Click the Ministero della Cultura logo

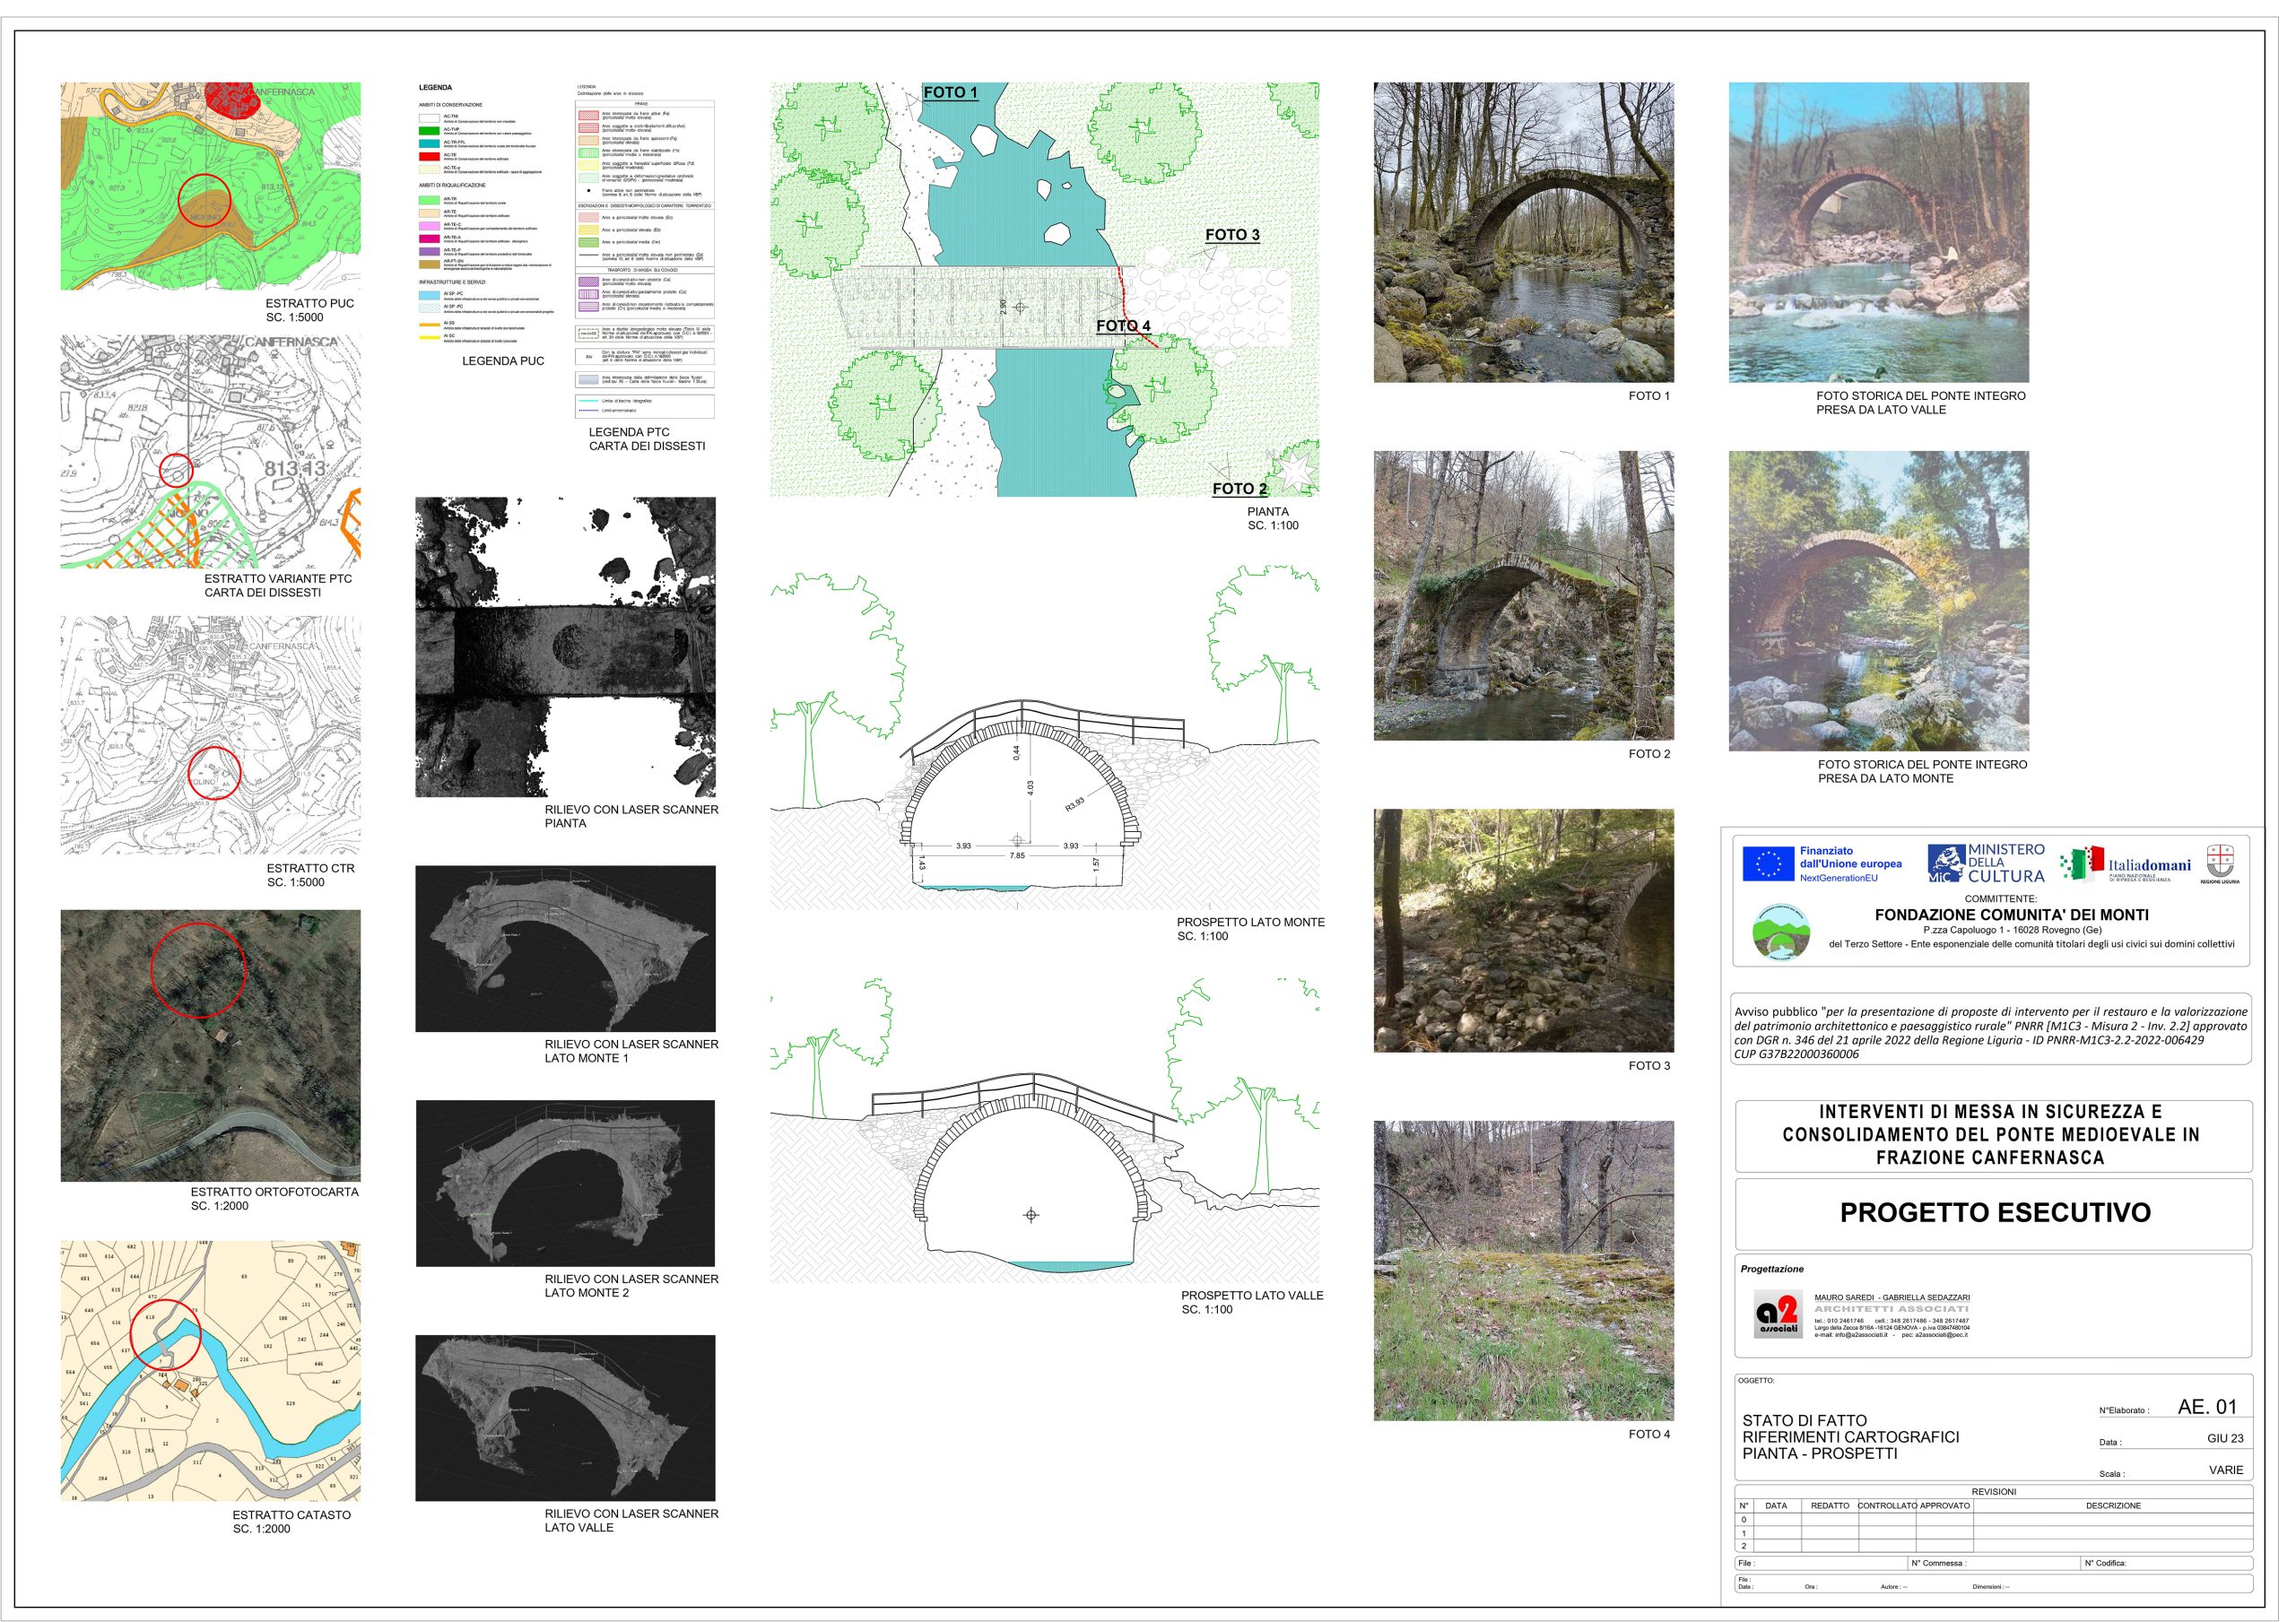pos(1985,863)
